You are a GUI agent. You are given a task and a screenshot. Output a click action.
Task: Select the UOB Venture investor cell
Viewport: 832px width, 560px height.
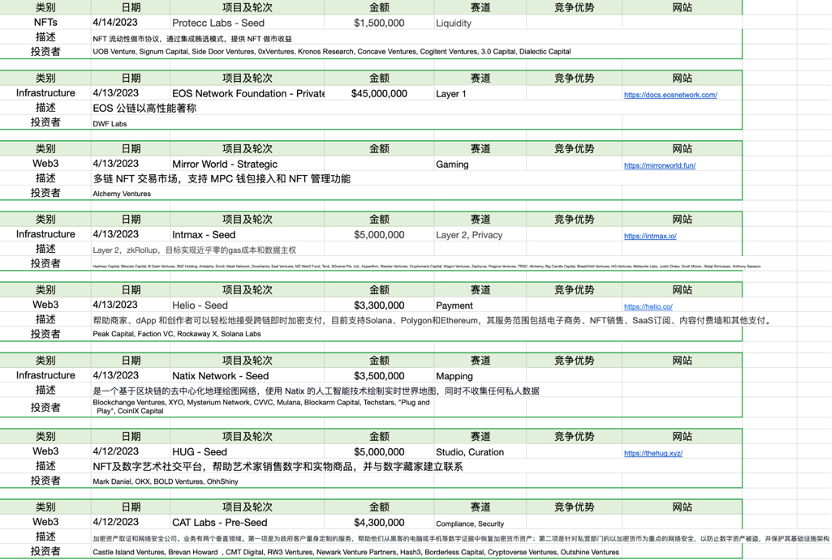[332, 51]
